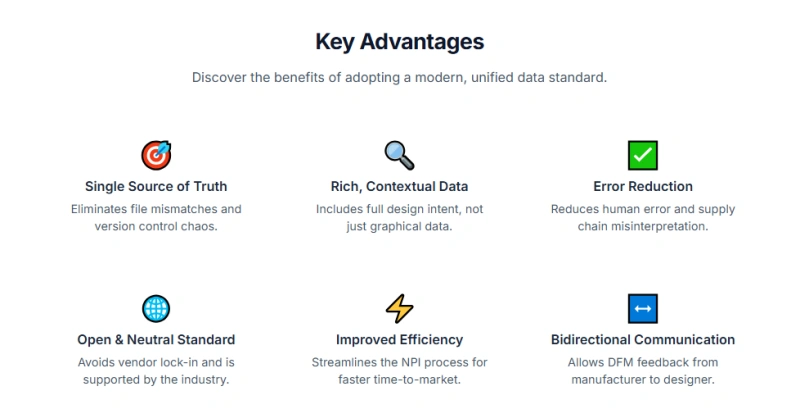This screenshot has width=800, height=408.
Task: Click the target bullseye icon
Action: [x=156, y=155]
